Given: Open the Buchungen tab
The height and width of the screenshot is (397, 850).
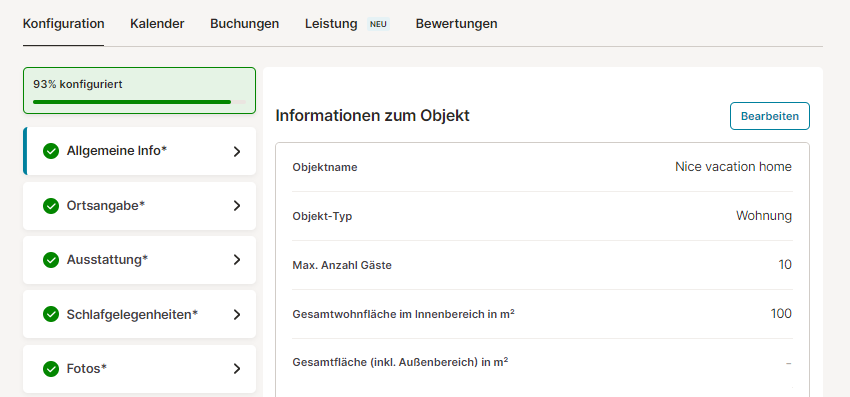Looking at the screenshot, I should click(244, 24).
